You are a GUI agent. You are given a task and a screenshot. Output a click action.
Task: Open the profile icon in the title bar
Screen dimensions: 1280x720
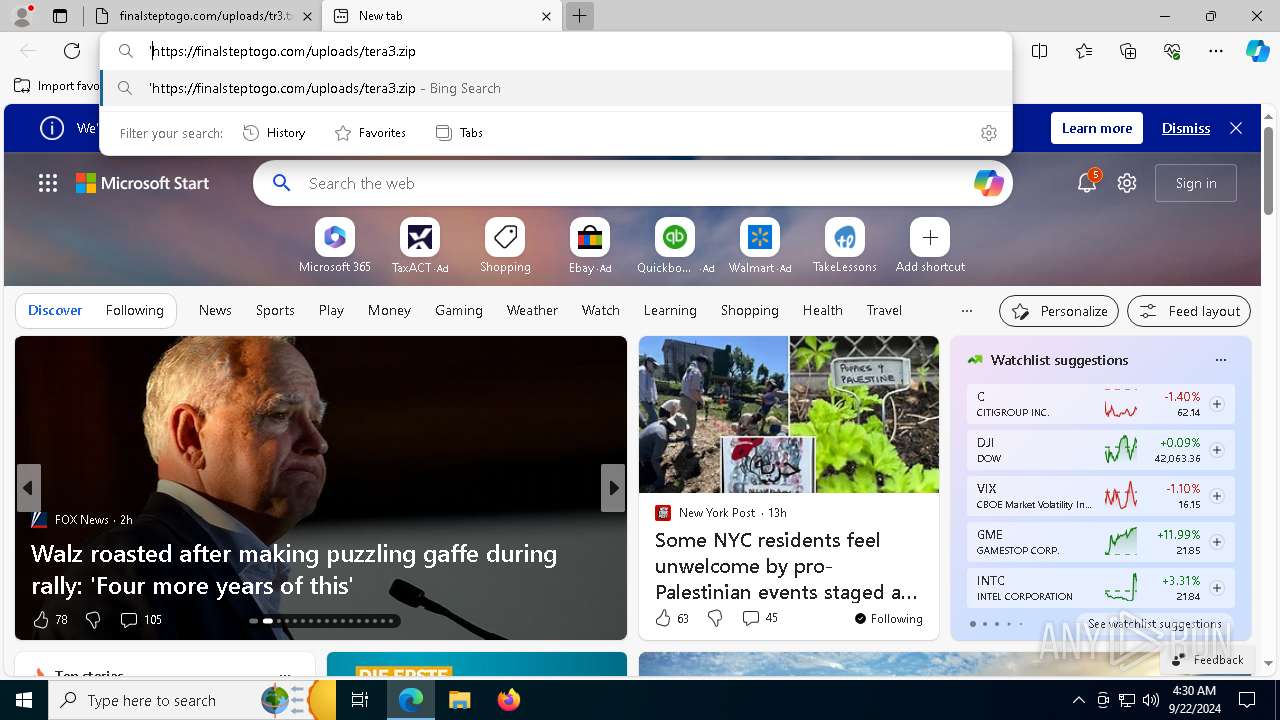pyautogui.click(x=22, y=16)
